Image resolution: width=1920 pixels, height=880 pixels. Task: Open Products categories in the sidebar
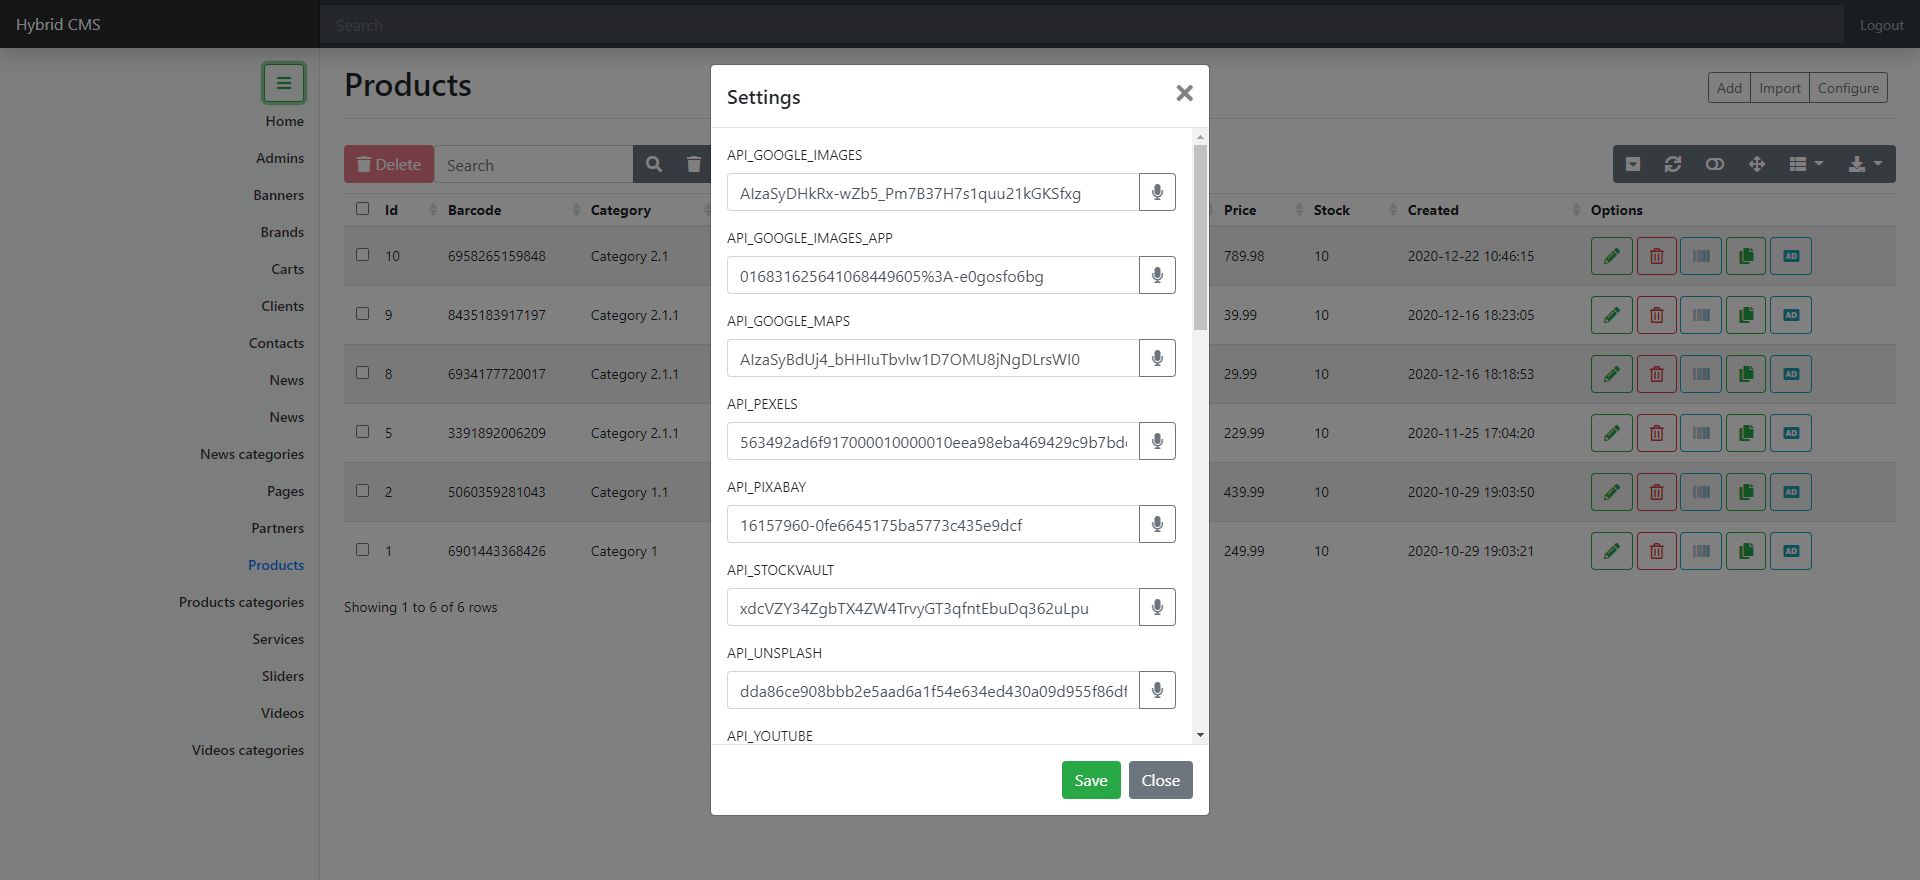click(x=241, y=602)
